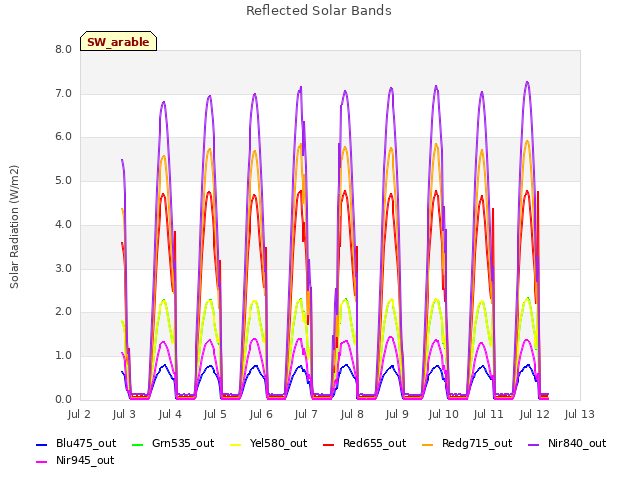
Task: Click the Reflected Solar Bands chart title
Action: (319, 11)
